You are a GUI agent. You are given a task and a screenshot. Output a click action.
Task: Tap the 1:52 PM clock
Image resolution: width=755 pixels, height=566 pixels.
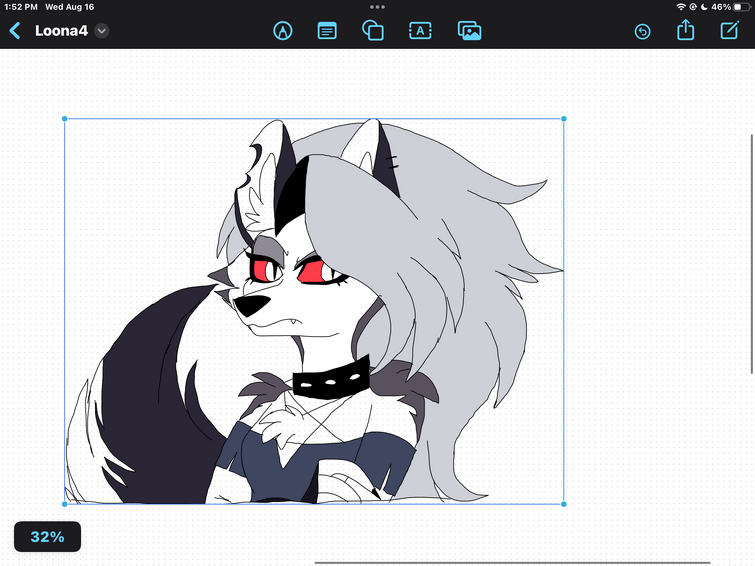coord(21,7)
